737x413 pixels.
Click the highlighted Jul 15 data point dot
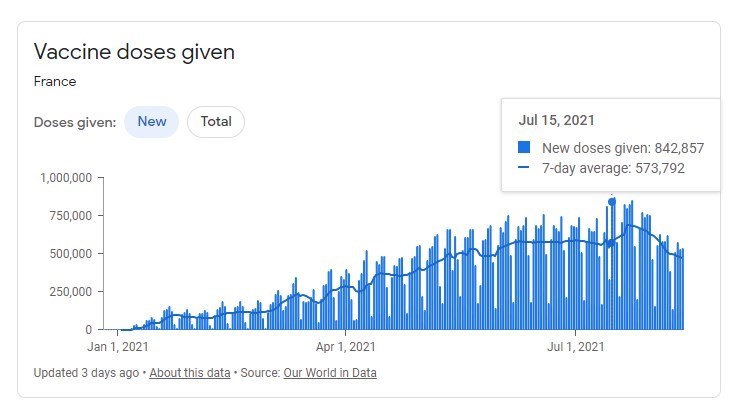612,201
